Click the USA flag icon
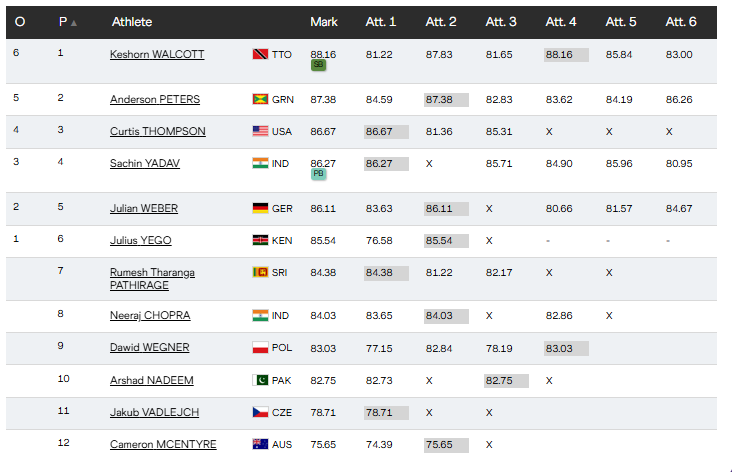 260,131
